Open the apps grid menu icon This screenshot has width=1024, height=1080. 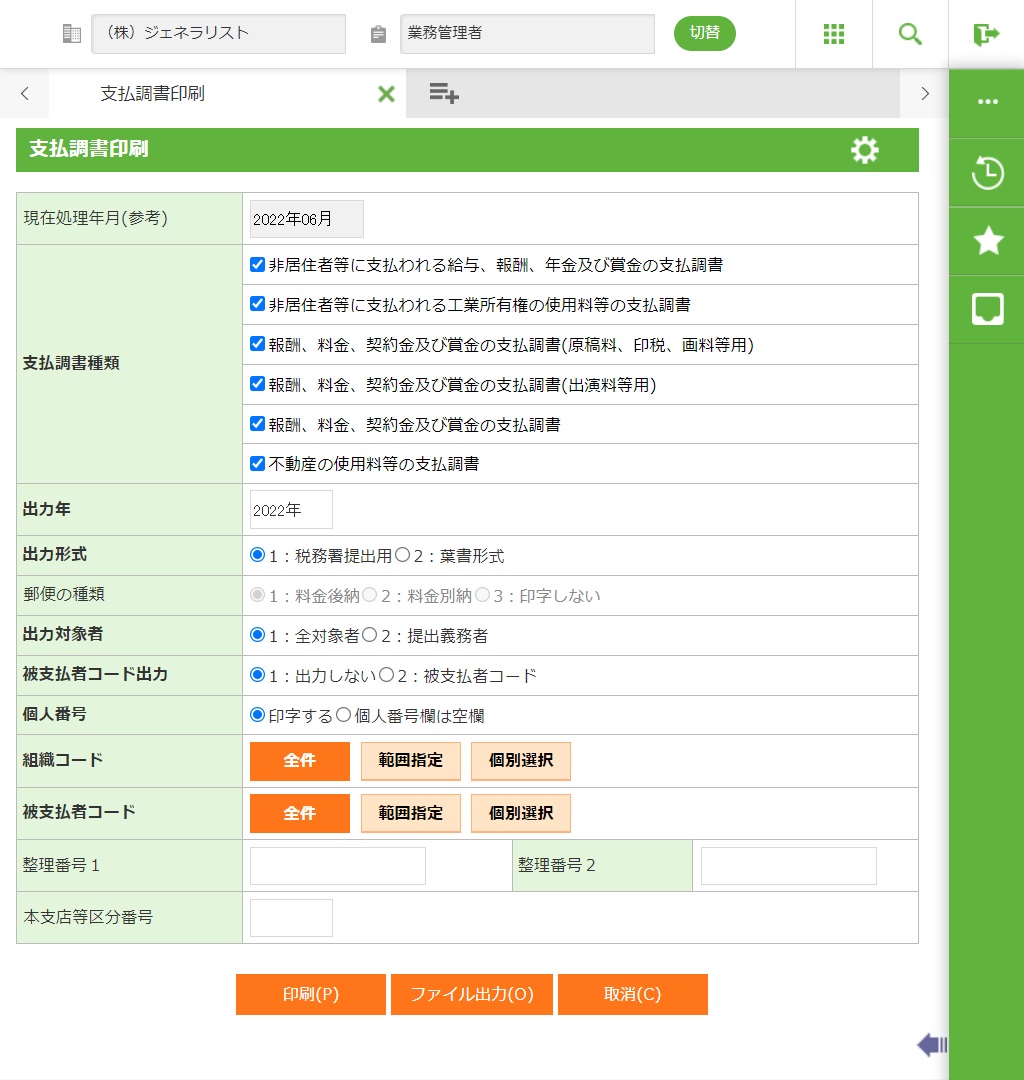[x=834, y=34]
